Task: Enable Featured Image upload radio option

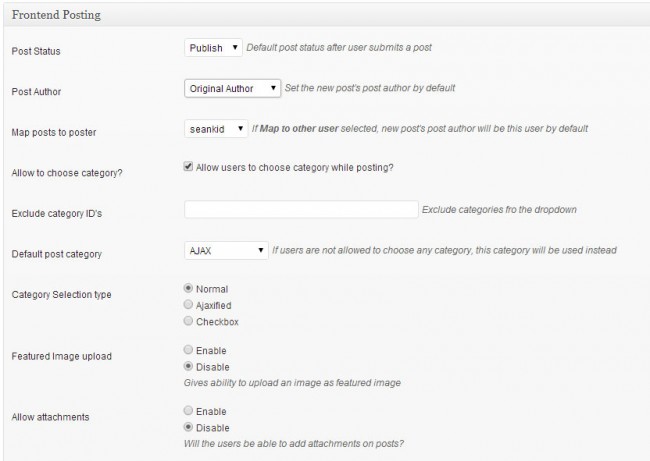Action: [188, 351]
